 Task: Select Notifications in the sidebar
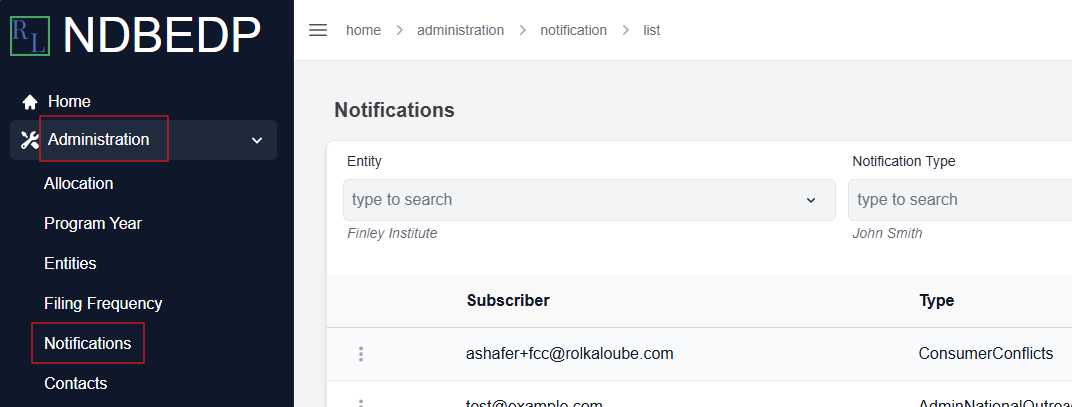tap(88, 343)
